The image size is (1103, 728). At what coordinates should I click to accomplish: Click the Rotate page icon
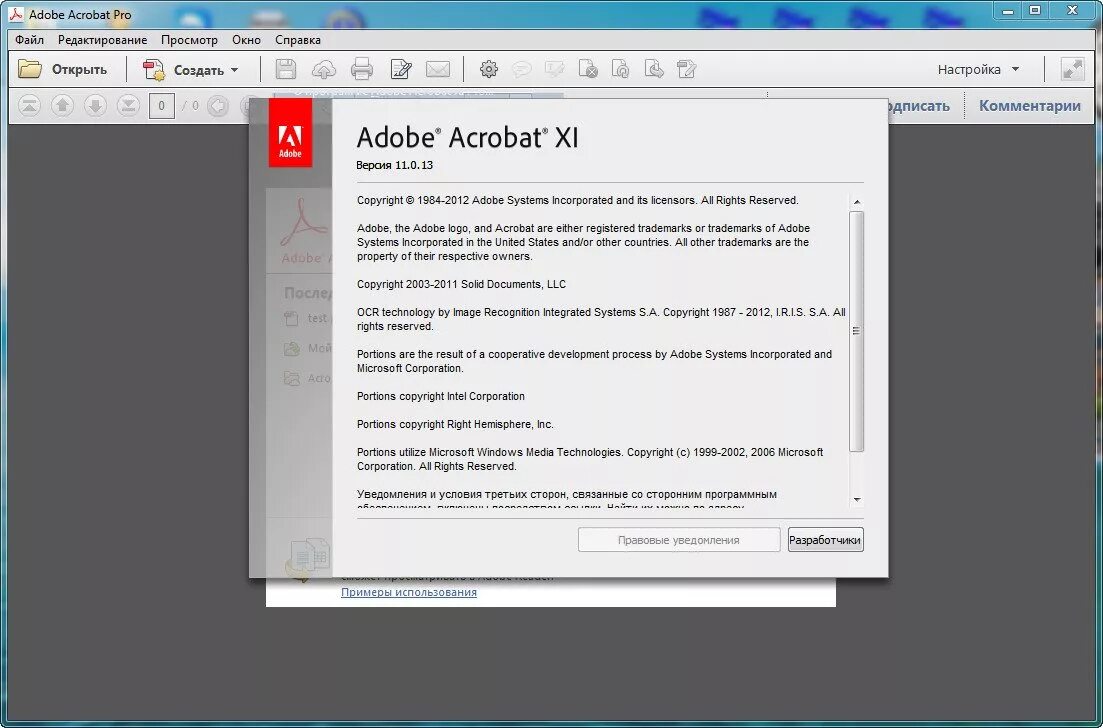620,69
